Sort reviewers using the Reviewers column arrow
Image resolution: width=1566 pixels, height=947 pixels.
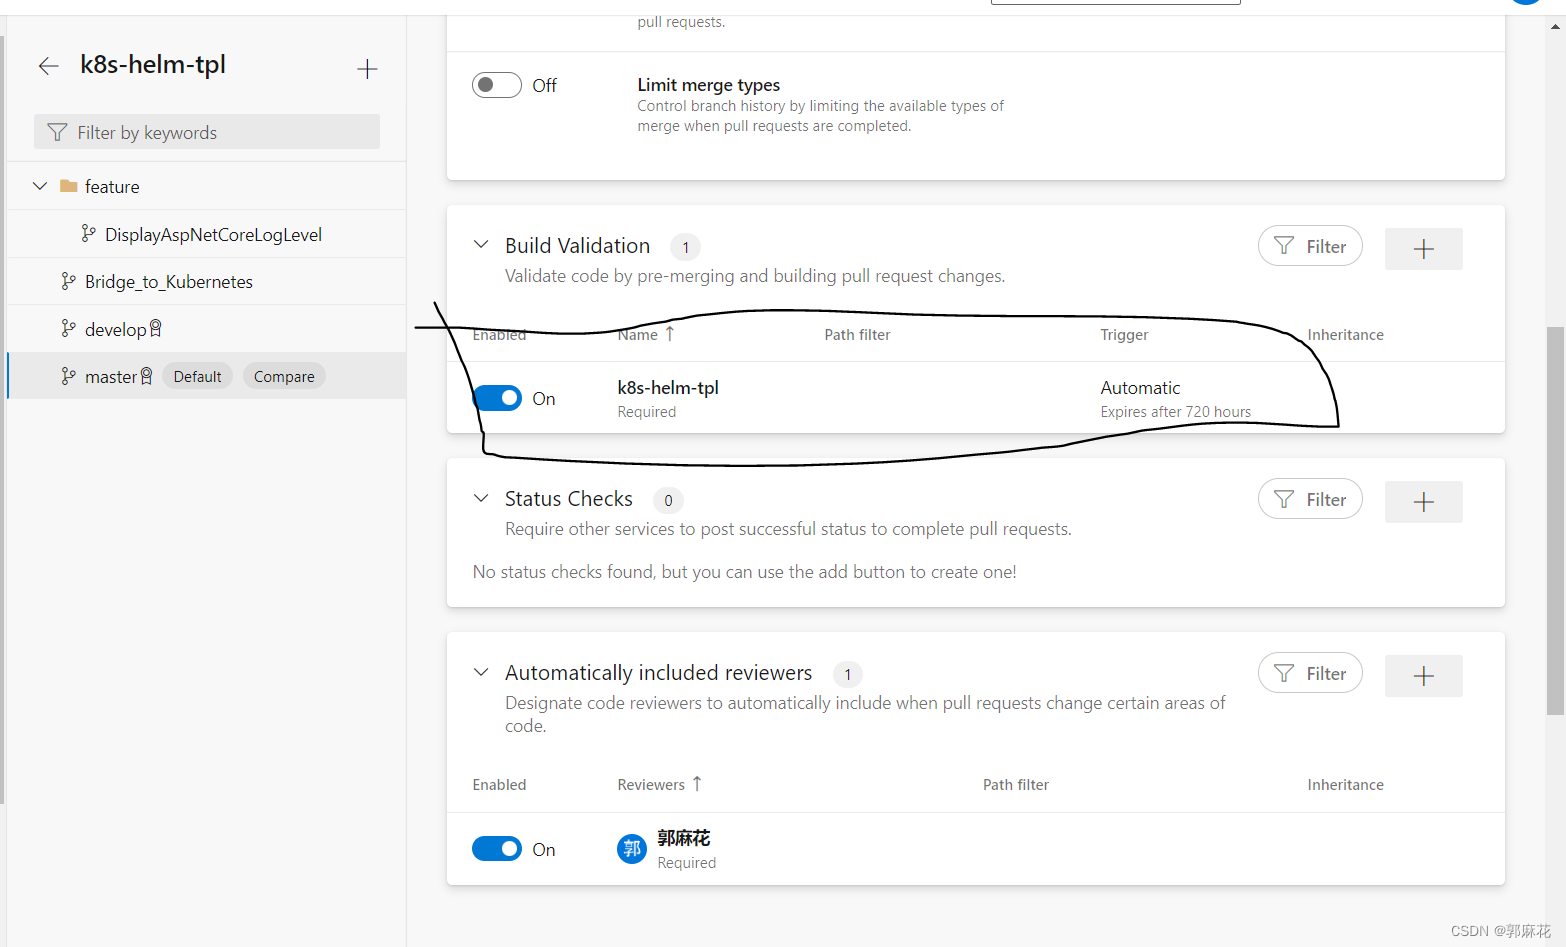pyautogui.click(x=697, y=784)
